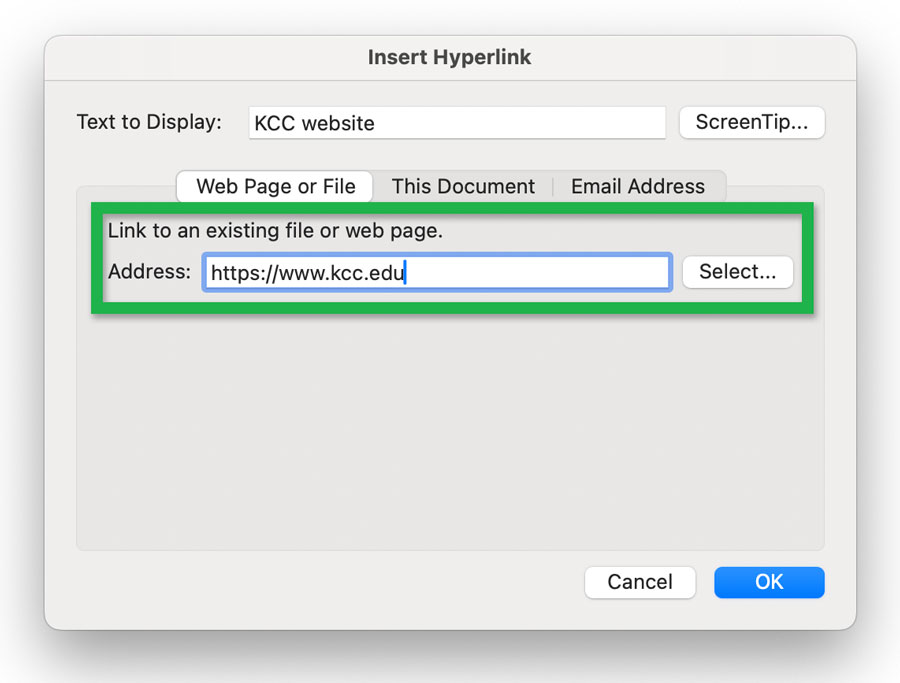Cancel out of Insert Hyperlink
900x683 pixels.
click(x=639, y=582)
